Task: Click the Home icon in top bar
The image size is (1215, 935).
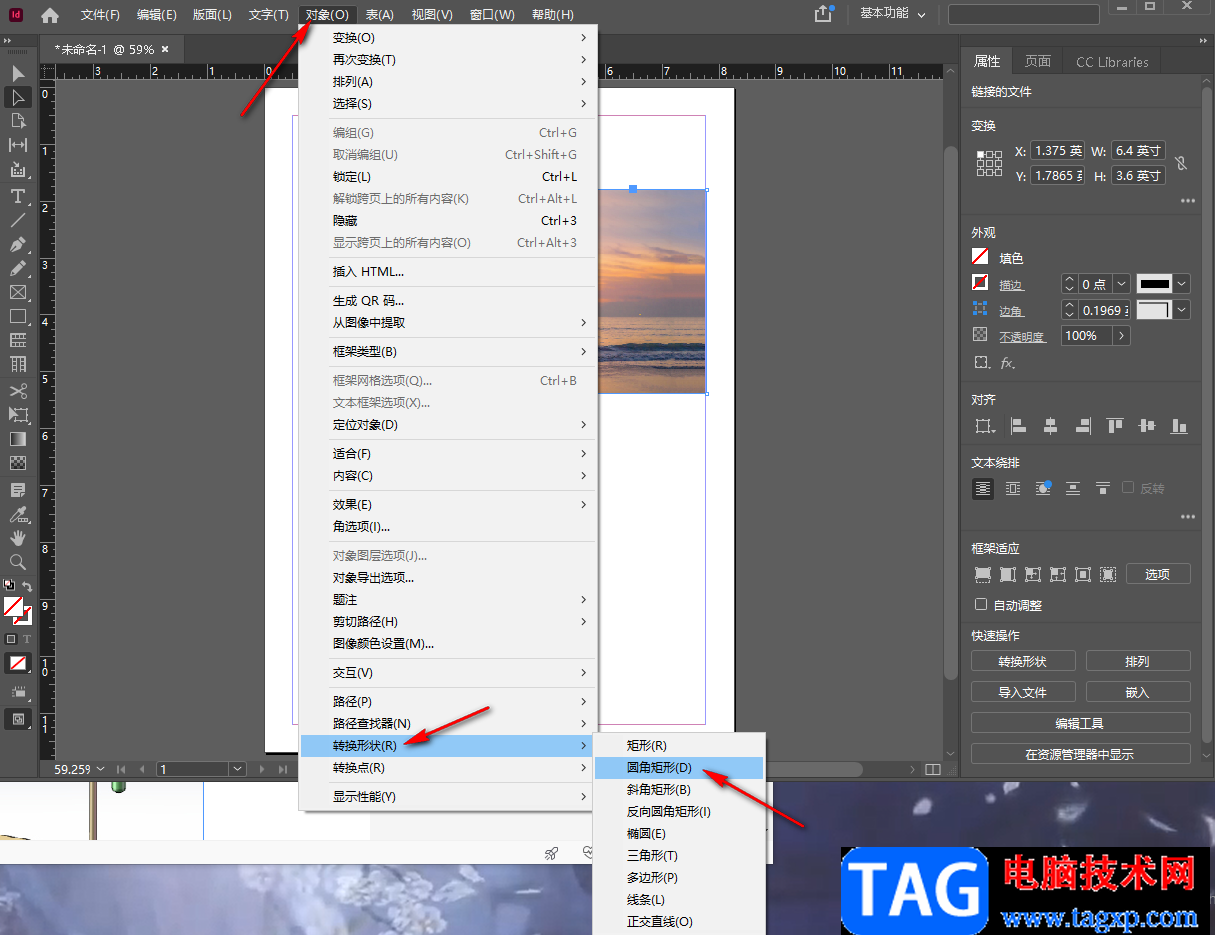Action: 50,15
